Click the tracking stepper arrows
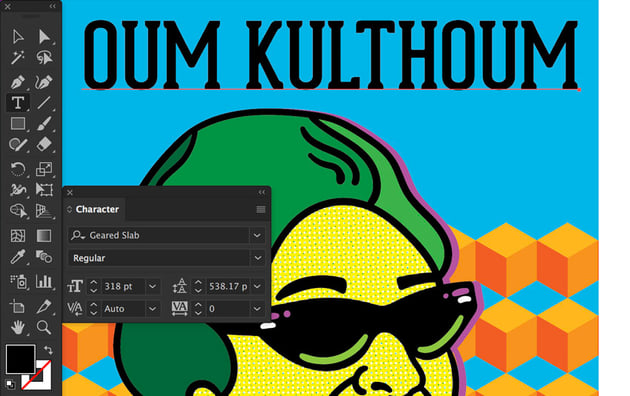The width and height of the screenshot is (630, 396). click(x=198, y=309)
